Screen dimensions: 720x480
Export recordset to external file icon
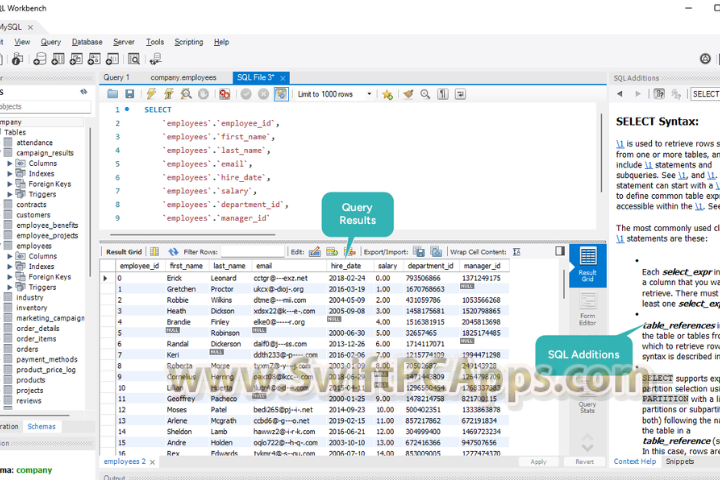click(419, 252)
